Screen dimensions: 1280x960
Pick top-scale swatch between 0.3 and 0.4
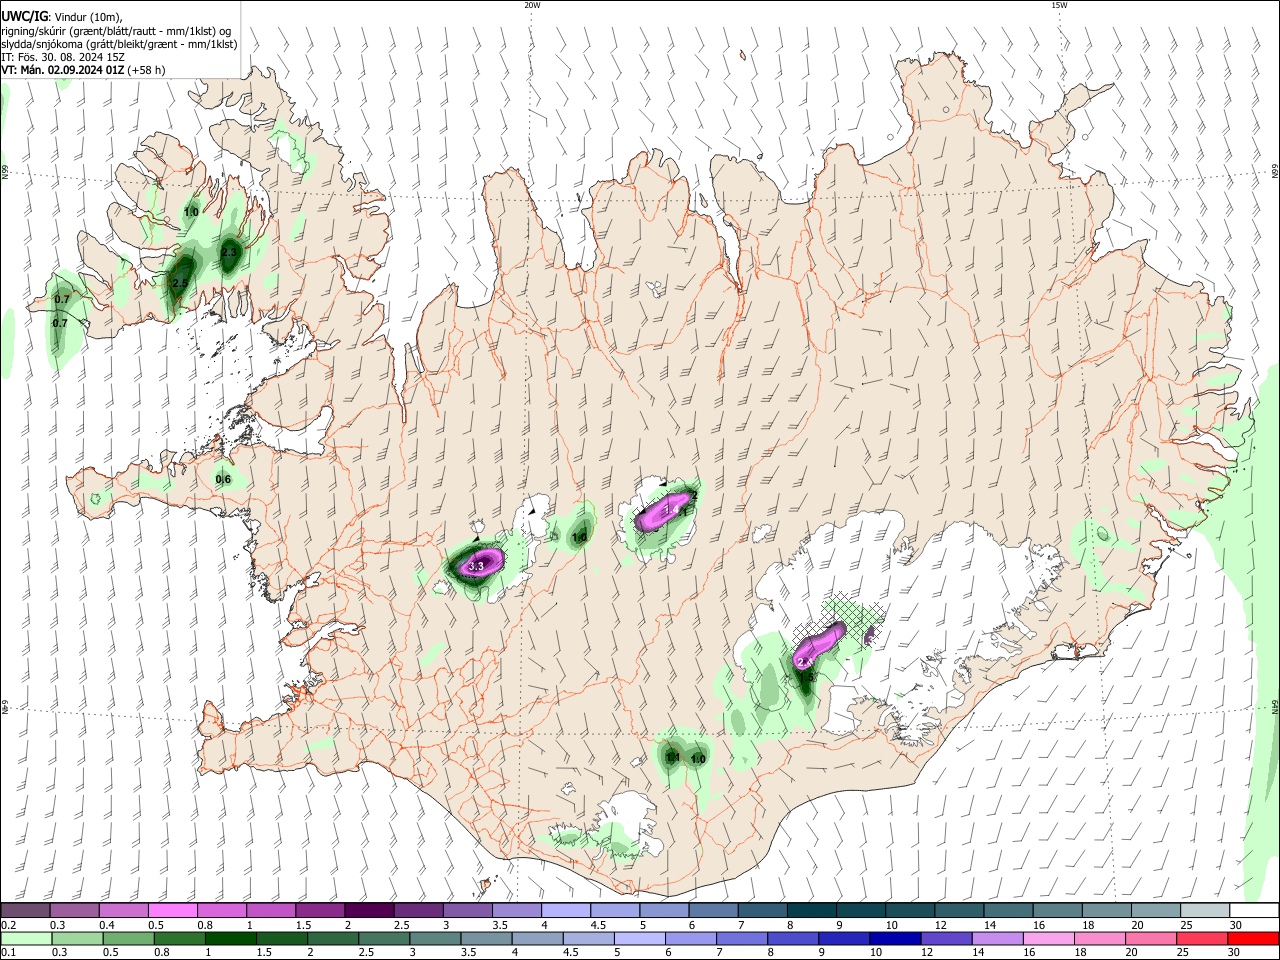coord(74,911)
